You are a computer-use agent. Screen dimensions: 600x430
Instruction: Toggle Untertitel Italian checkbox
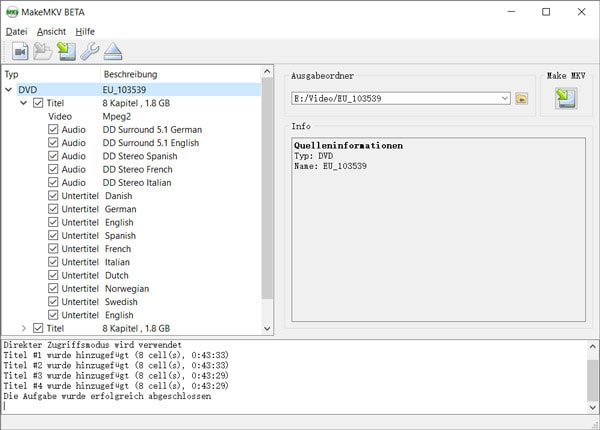53,262
